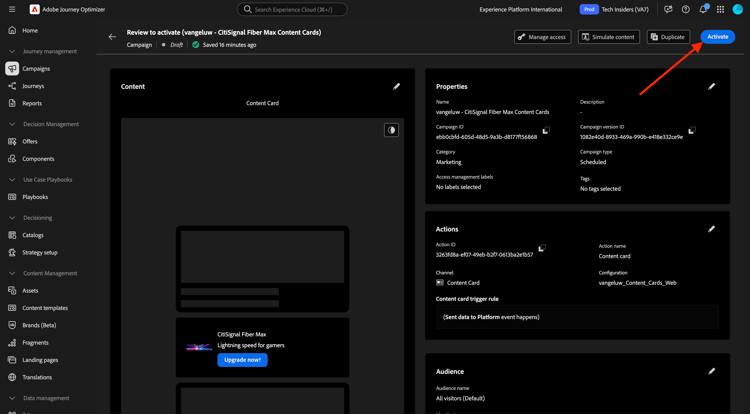
Task: Open the notifications bell
Action: tap(703, 9)
